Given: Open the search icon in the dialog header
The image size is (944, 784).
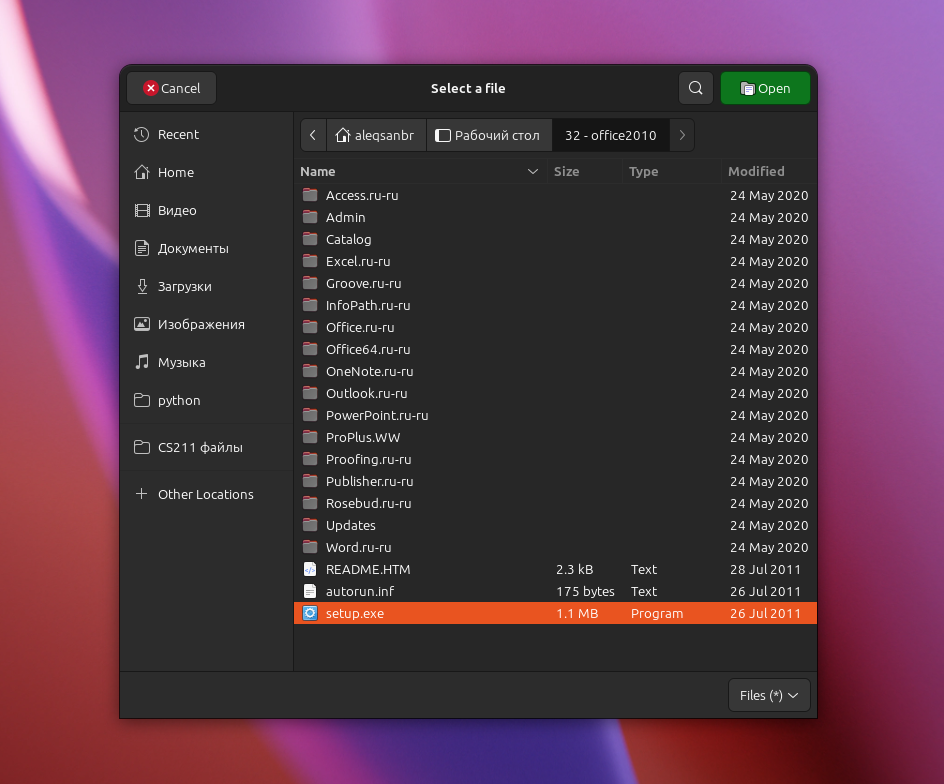Looking at the screenshot, I should click(x=696, y=88).
